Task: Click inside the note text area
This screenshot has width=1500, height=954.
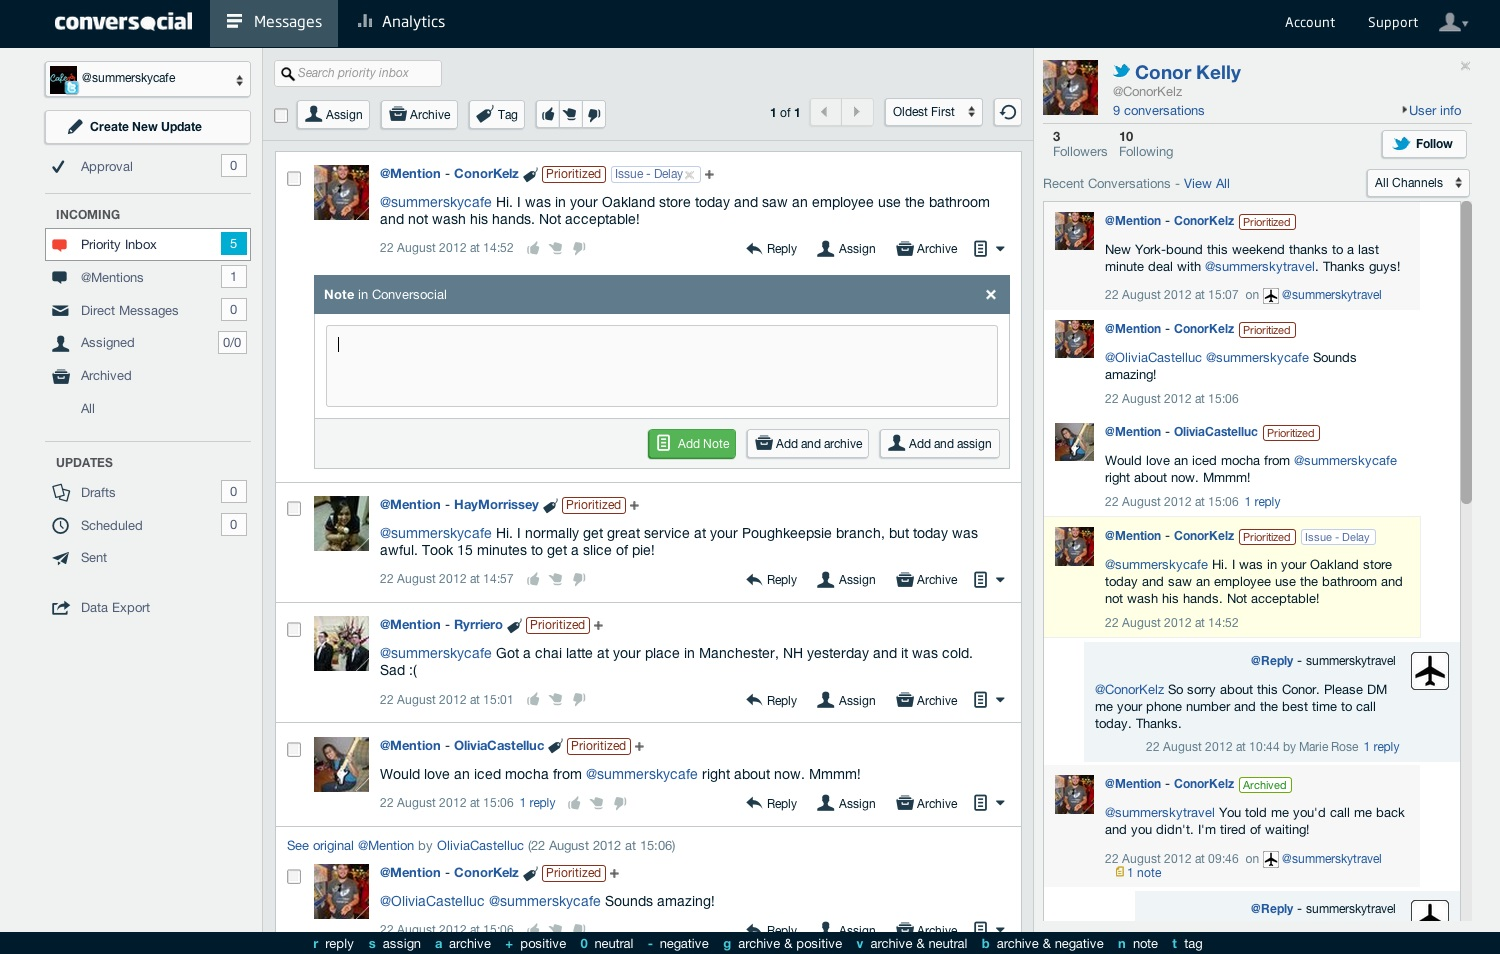Action: [x=662, y=365]
